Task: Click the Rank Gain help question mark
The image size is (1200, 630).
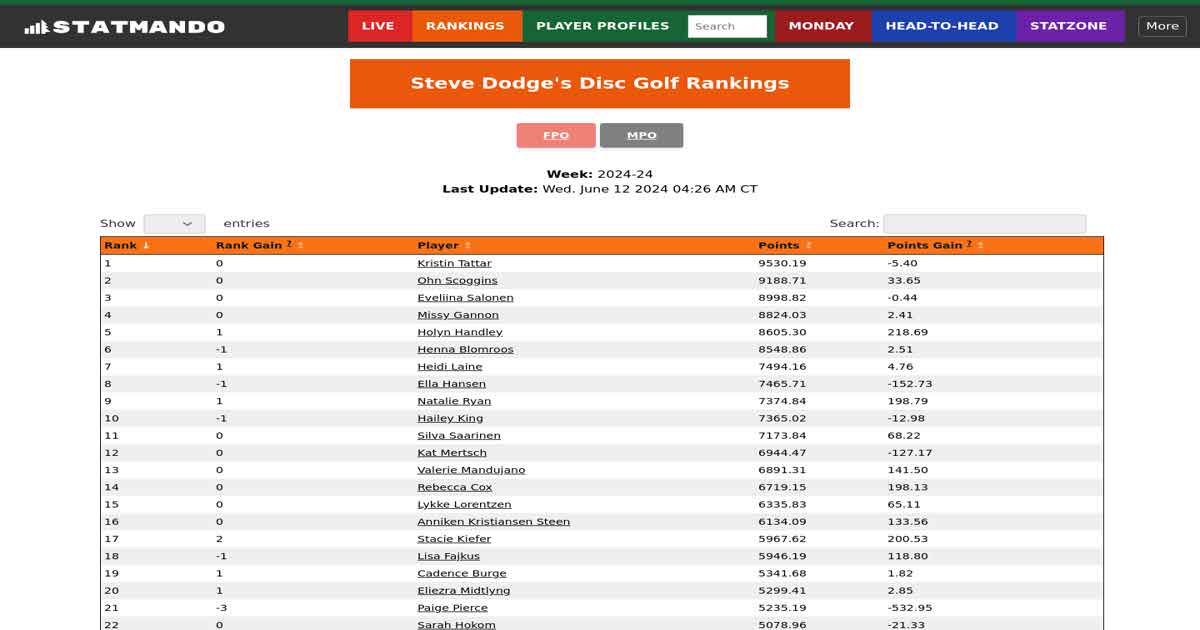Action: [x=289, y=244]
